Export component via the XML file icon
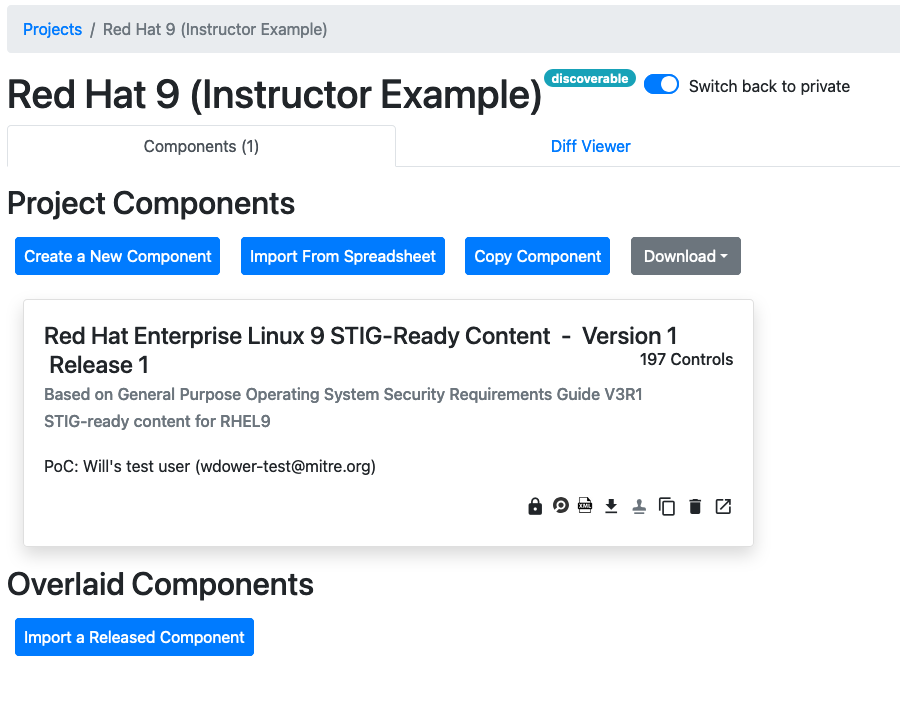The width and height of the screenshot is (900, 716). 586,506
